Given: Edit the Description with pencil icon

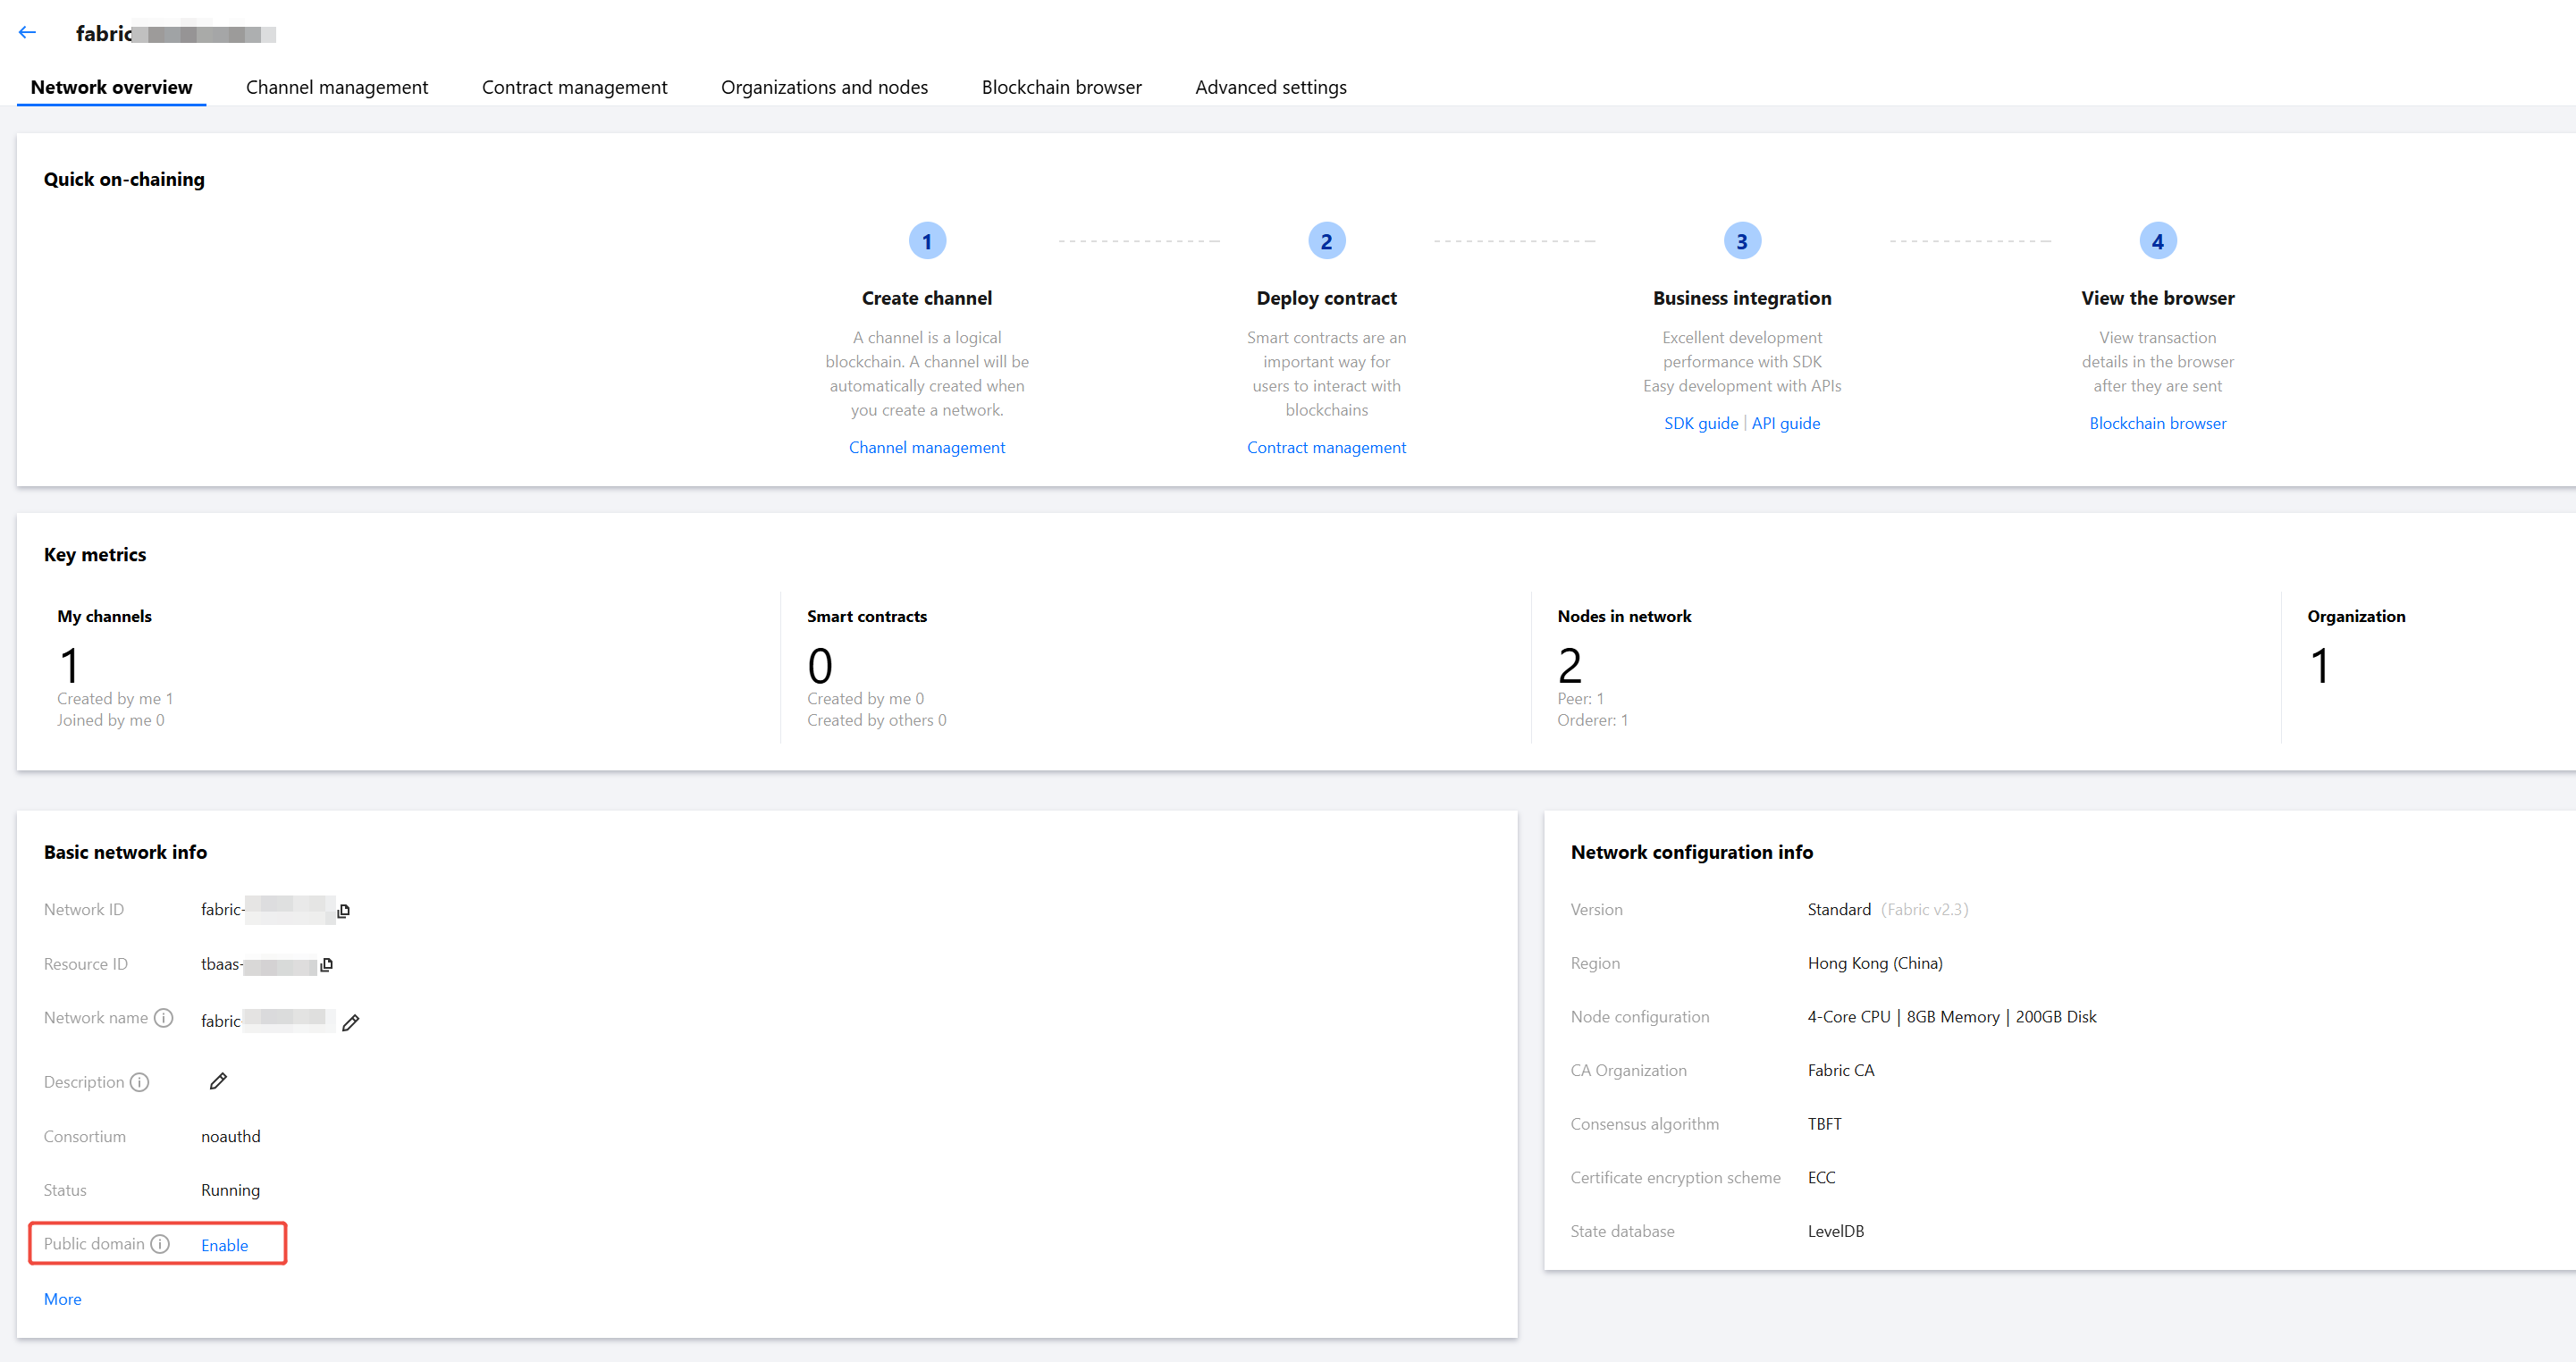Looking at the screenshot, I should pos(218,1080).
